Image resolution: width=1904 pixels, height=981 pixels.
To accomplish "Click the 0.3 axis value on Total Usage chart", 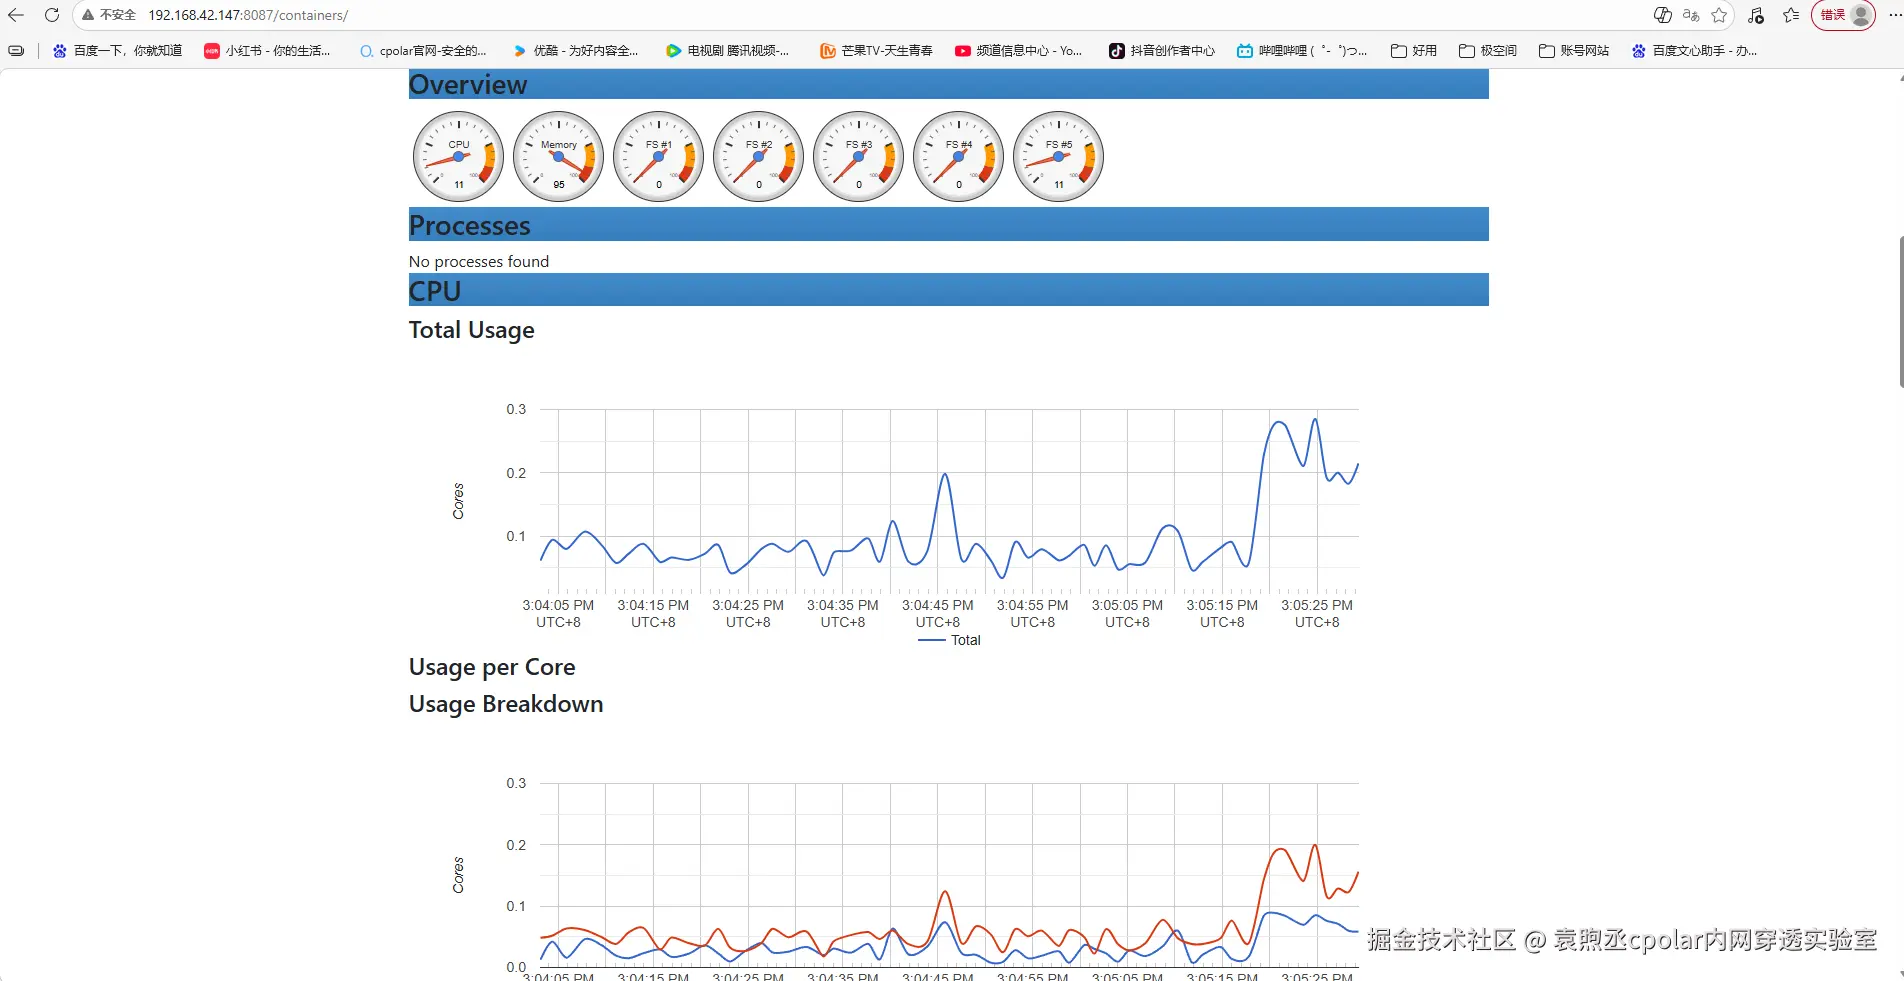I will click(x=516, y=409).
